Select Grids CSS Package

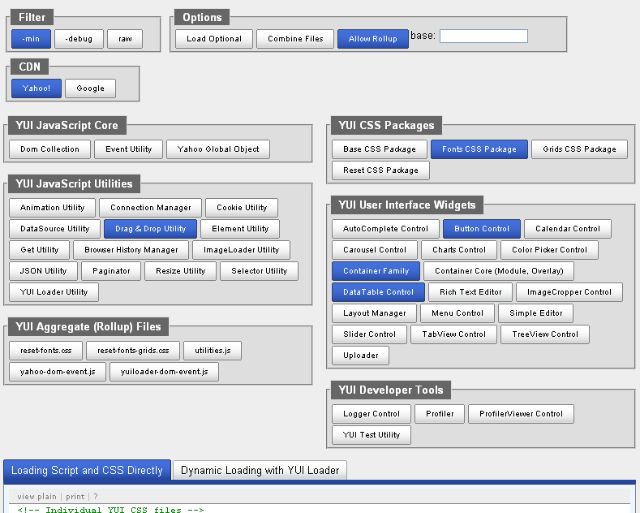pyautogui.click(x=580, y=149)
